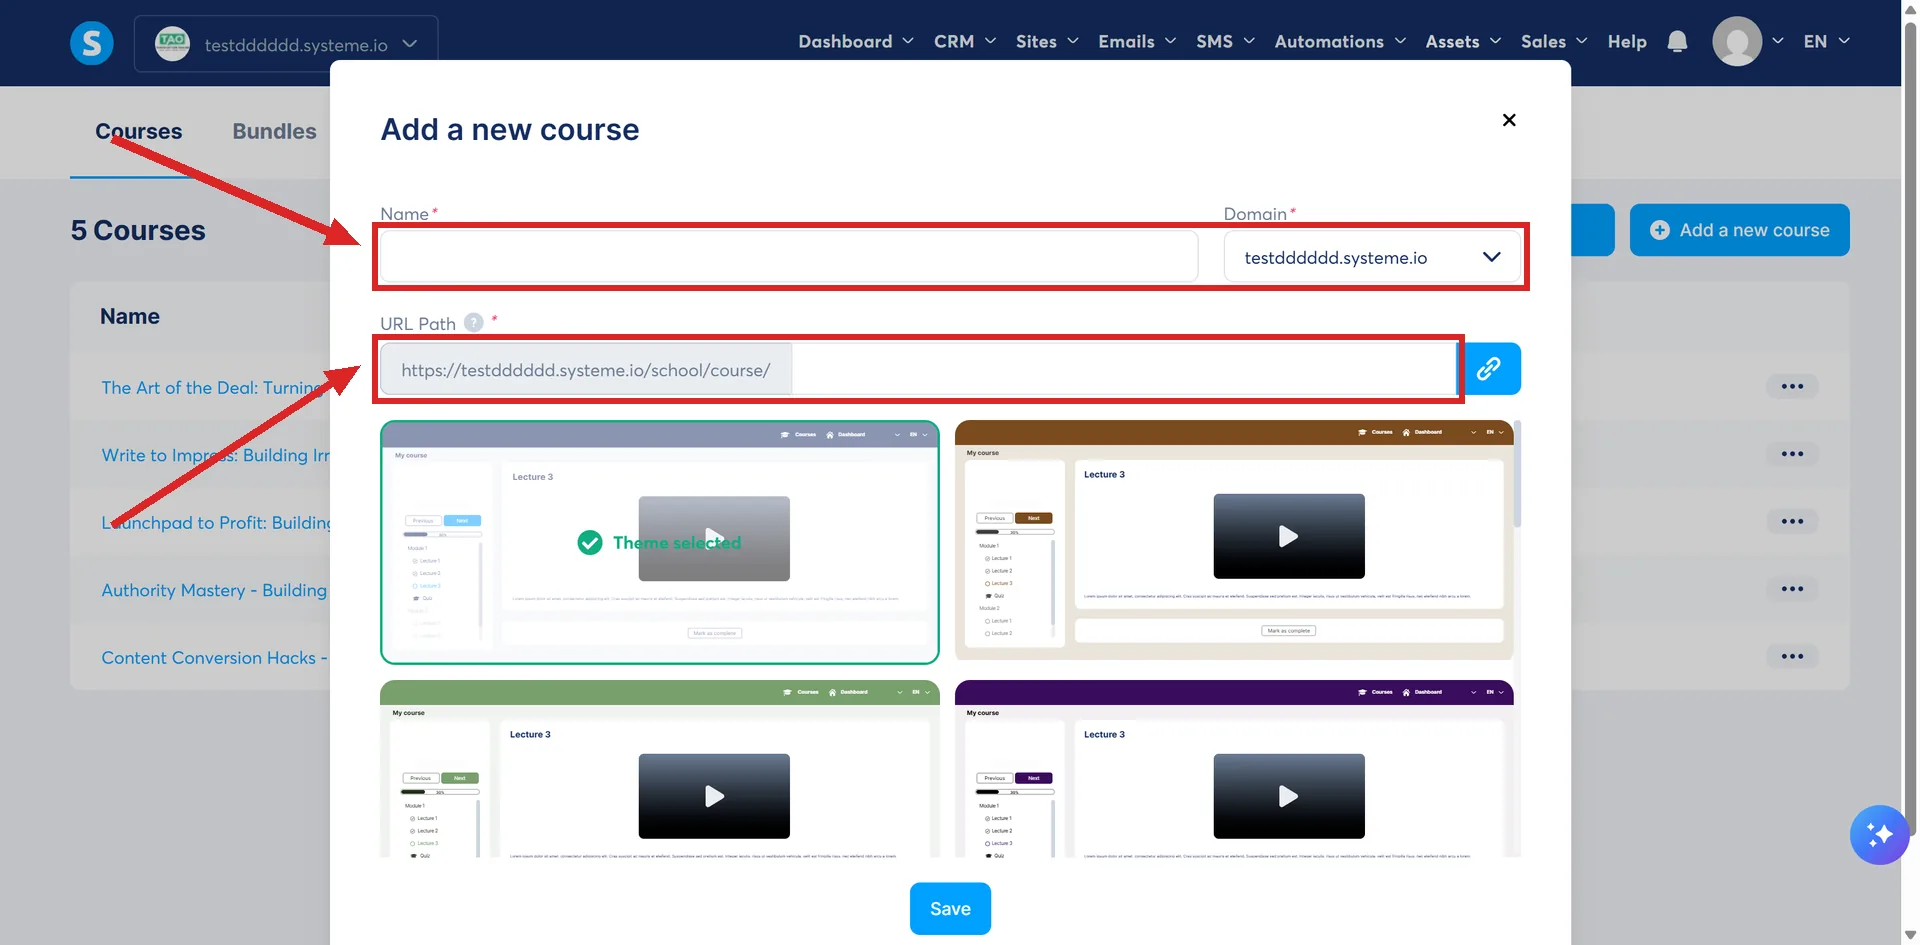Screen dimensions: 1920x945
Task: Select the purple course theme thumbnail
Action: pyautogui.click(x=1234, y=769)
